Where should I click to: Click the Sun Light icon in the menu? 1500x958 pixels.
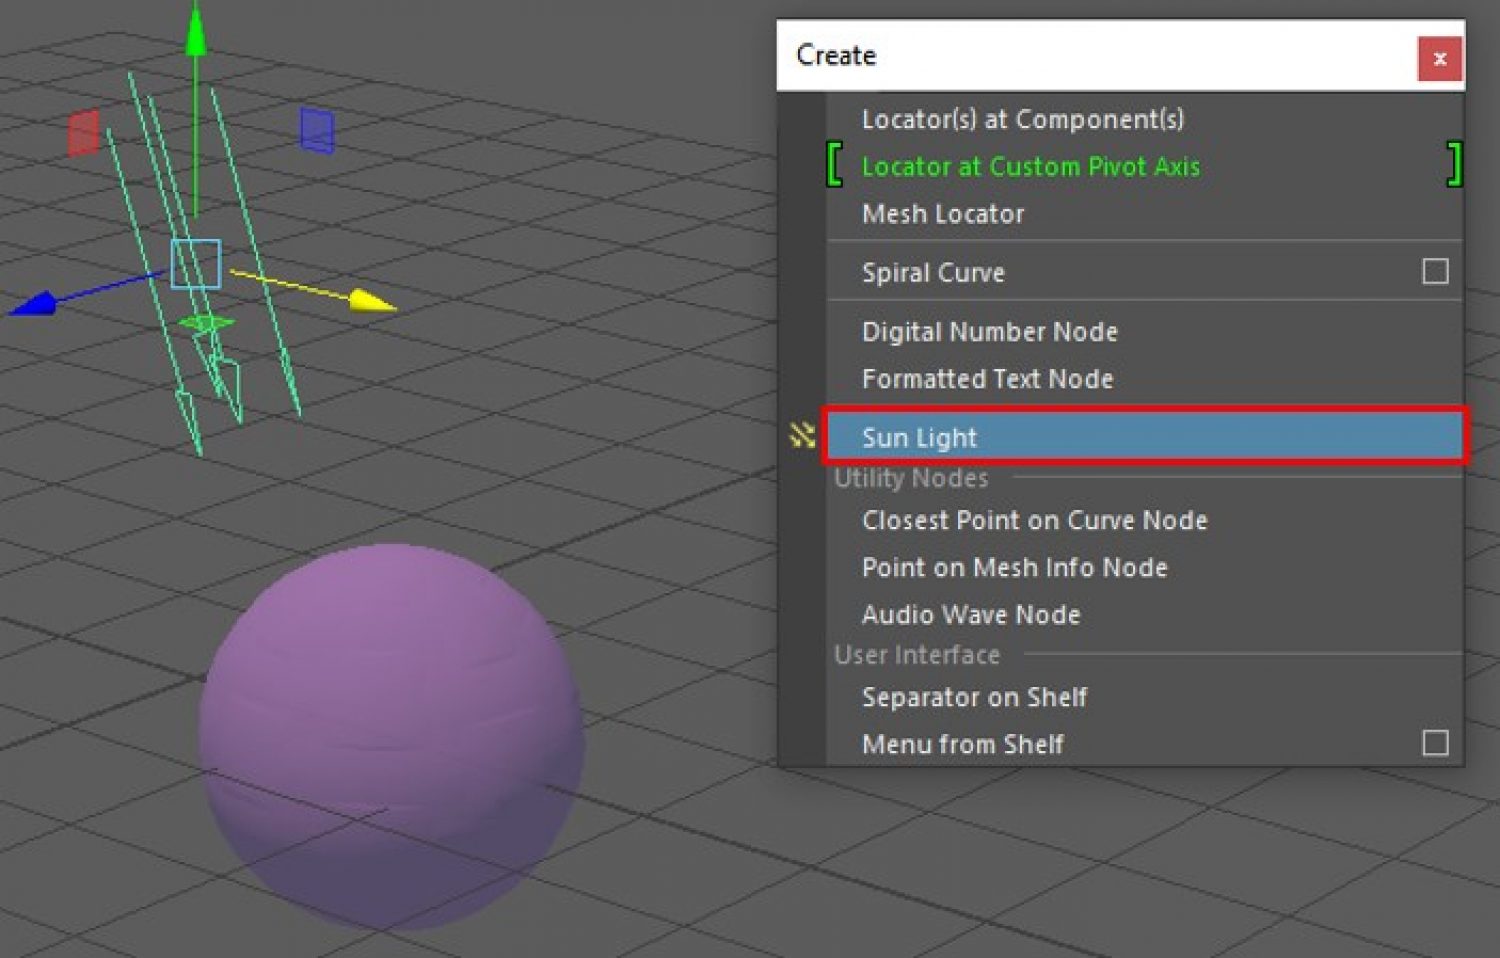(x=802, y=436)
